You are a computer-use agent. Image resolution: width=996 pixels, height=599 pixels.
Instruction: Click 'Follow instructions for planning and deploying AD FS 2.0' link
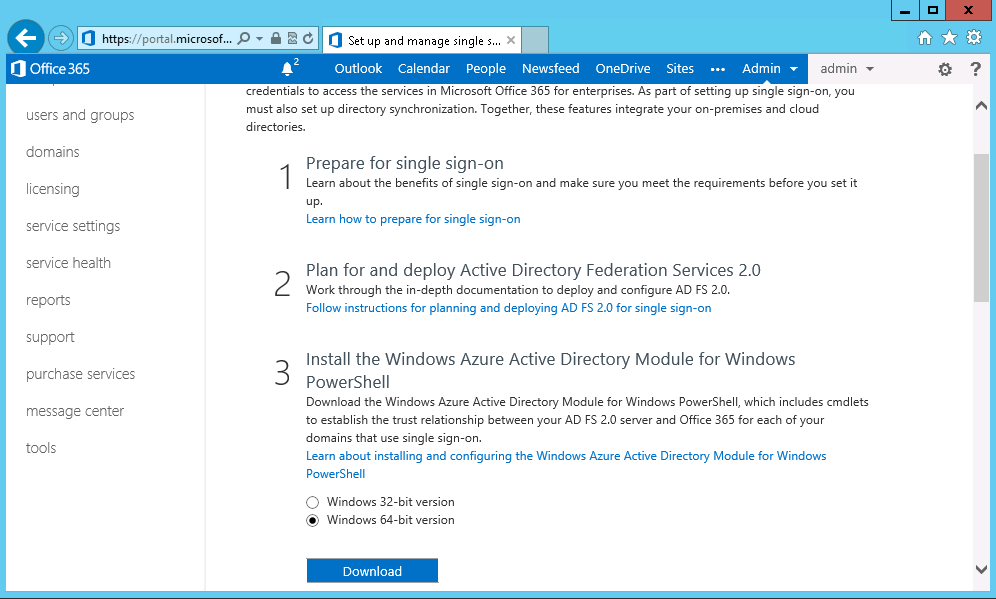[x=508, y=308]
